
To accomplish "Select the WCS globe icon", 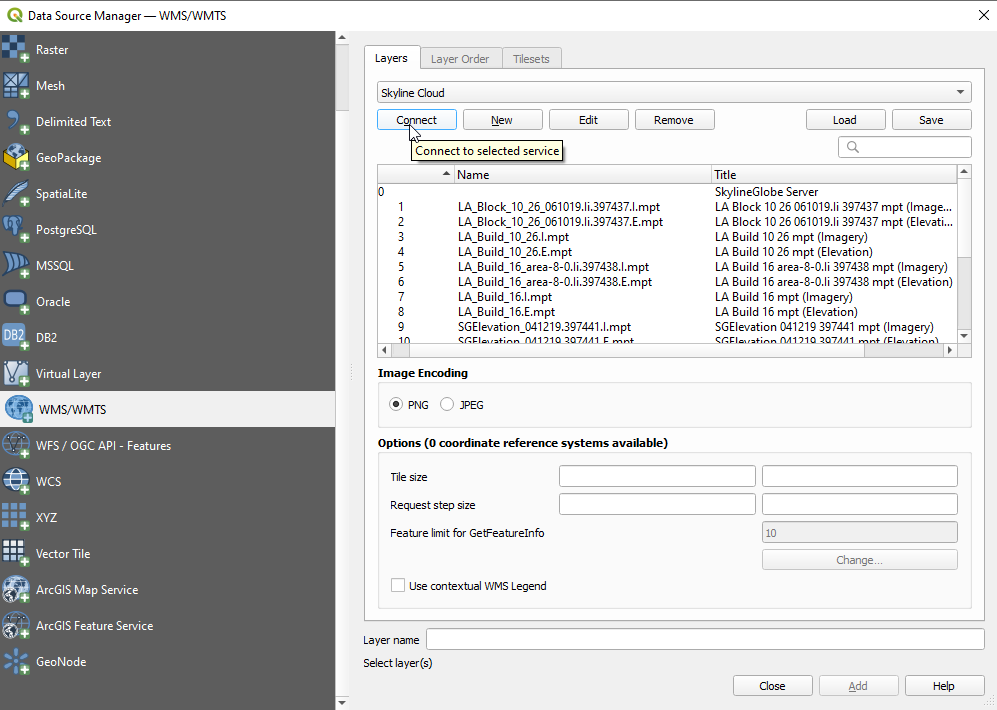I will (15, 481).
